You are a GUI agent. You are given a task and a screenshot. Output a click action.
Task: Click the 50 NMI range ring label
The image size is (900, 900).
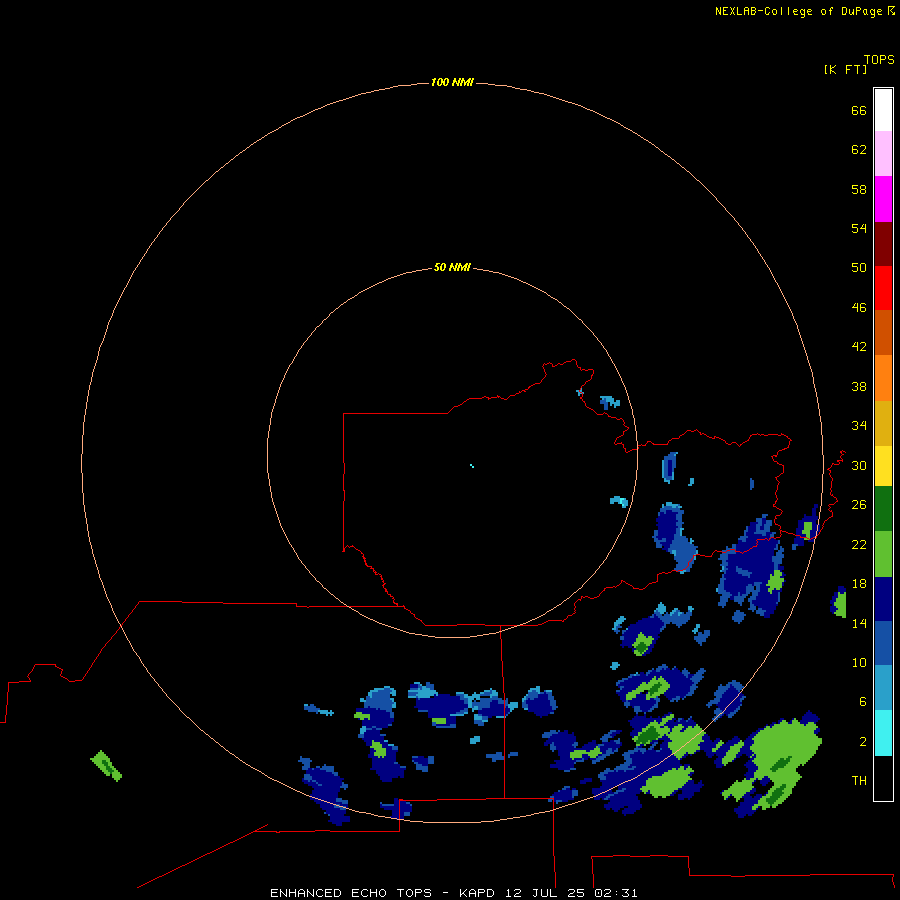(452, 267)
